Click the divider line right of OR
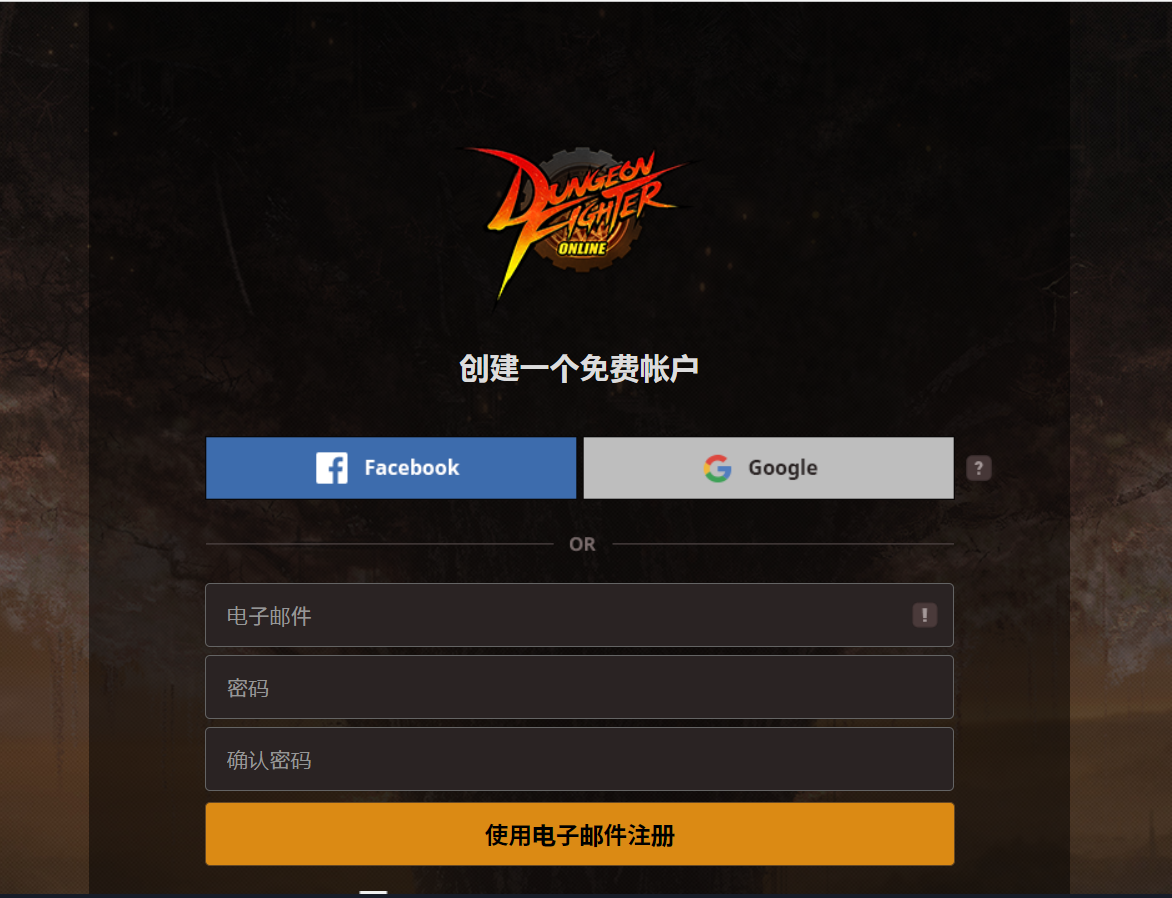Screen dimensions: 1172x898 [x=783, y=544]
